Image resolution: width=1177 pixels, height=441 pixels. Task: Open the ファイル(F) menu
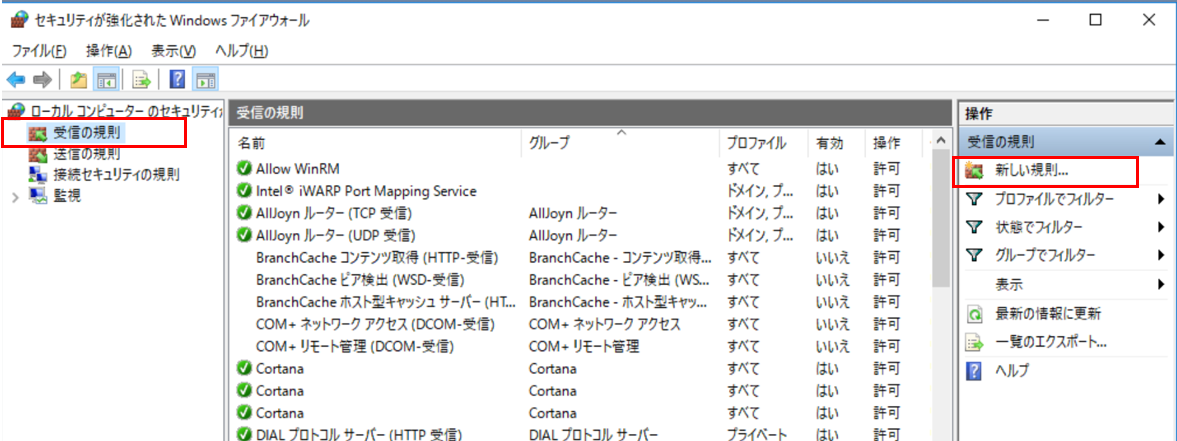pyautogui.click(x=39, y=51)
